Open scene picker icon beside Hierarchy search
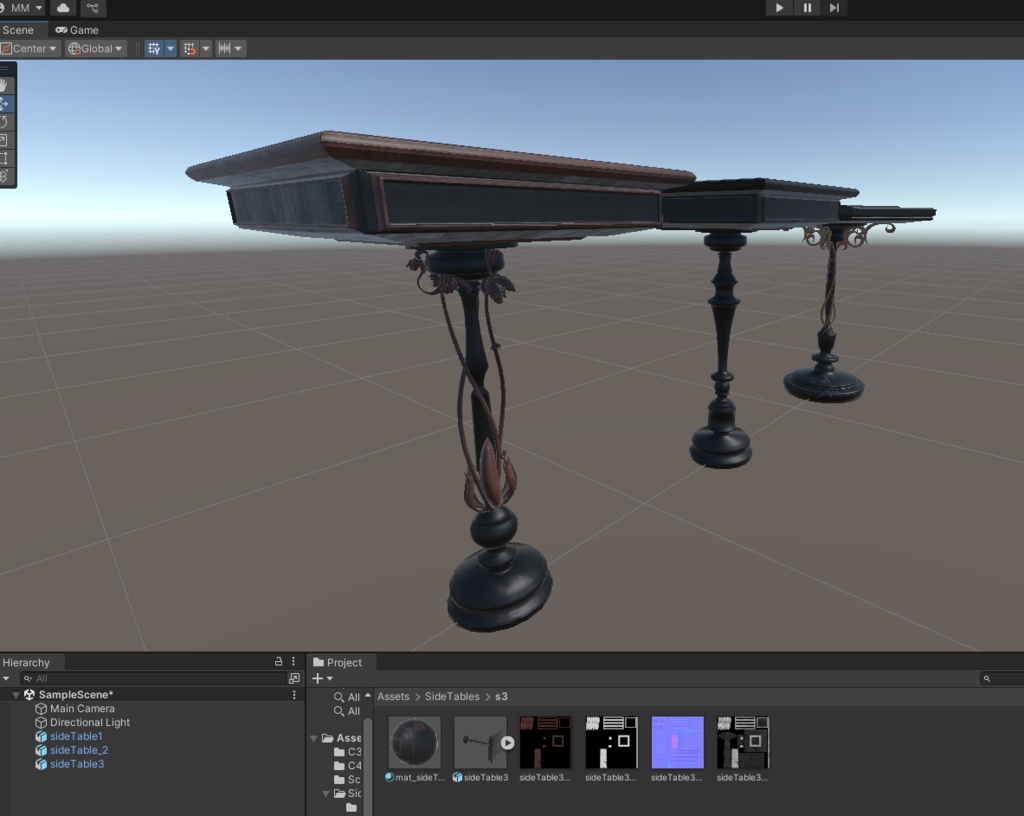Viewport: 1024px width, 816px height. click(294, 678)
